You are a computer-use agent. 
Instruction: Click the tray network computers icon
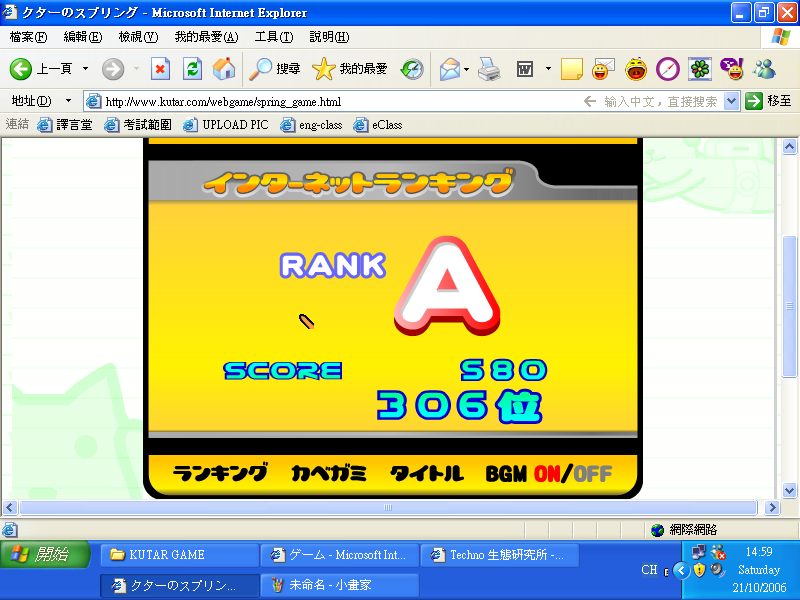[698, 552]
